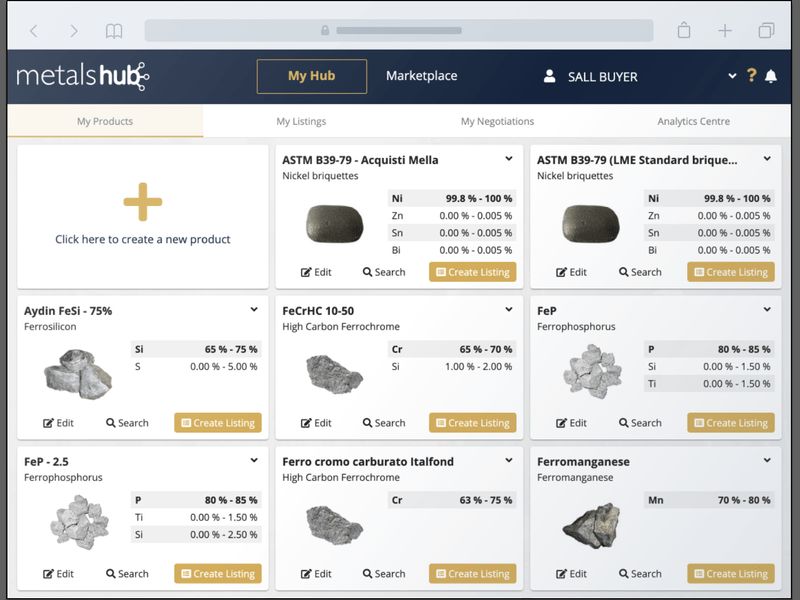Image resolution: width=800 pixels, height=600 pixels.
Task: Create Listing for FeCrHC 10-50
Action: coord(472,422)
